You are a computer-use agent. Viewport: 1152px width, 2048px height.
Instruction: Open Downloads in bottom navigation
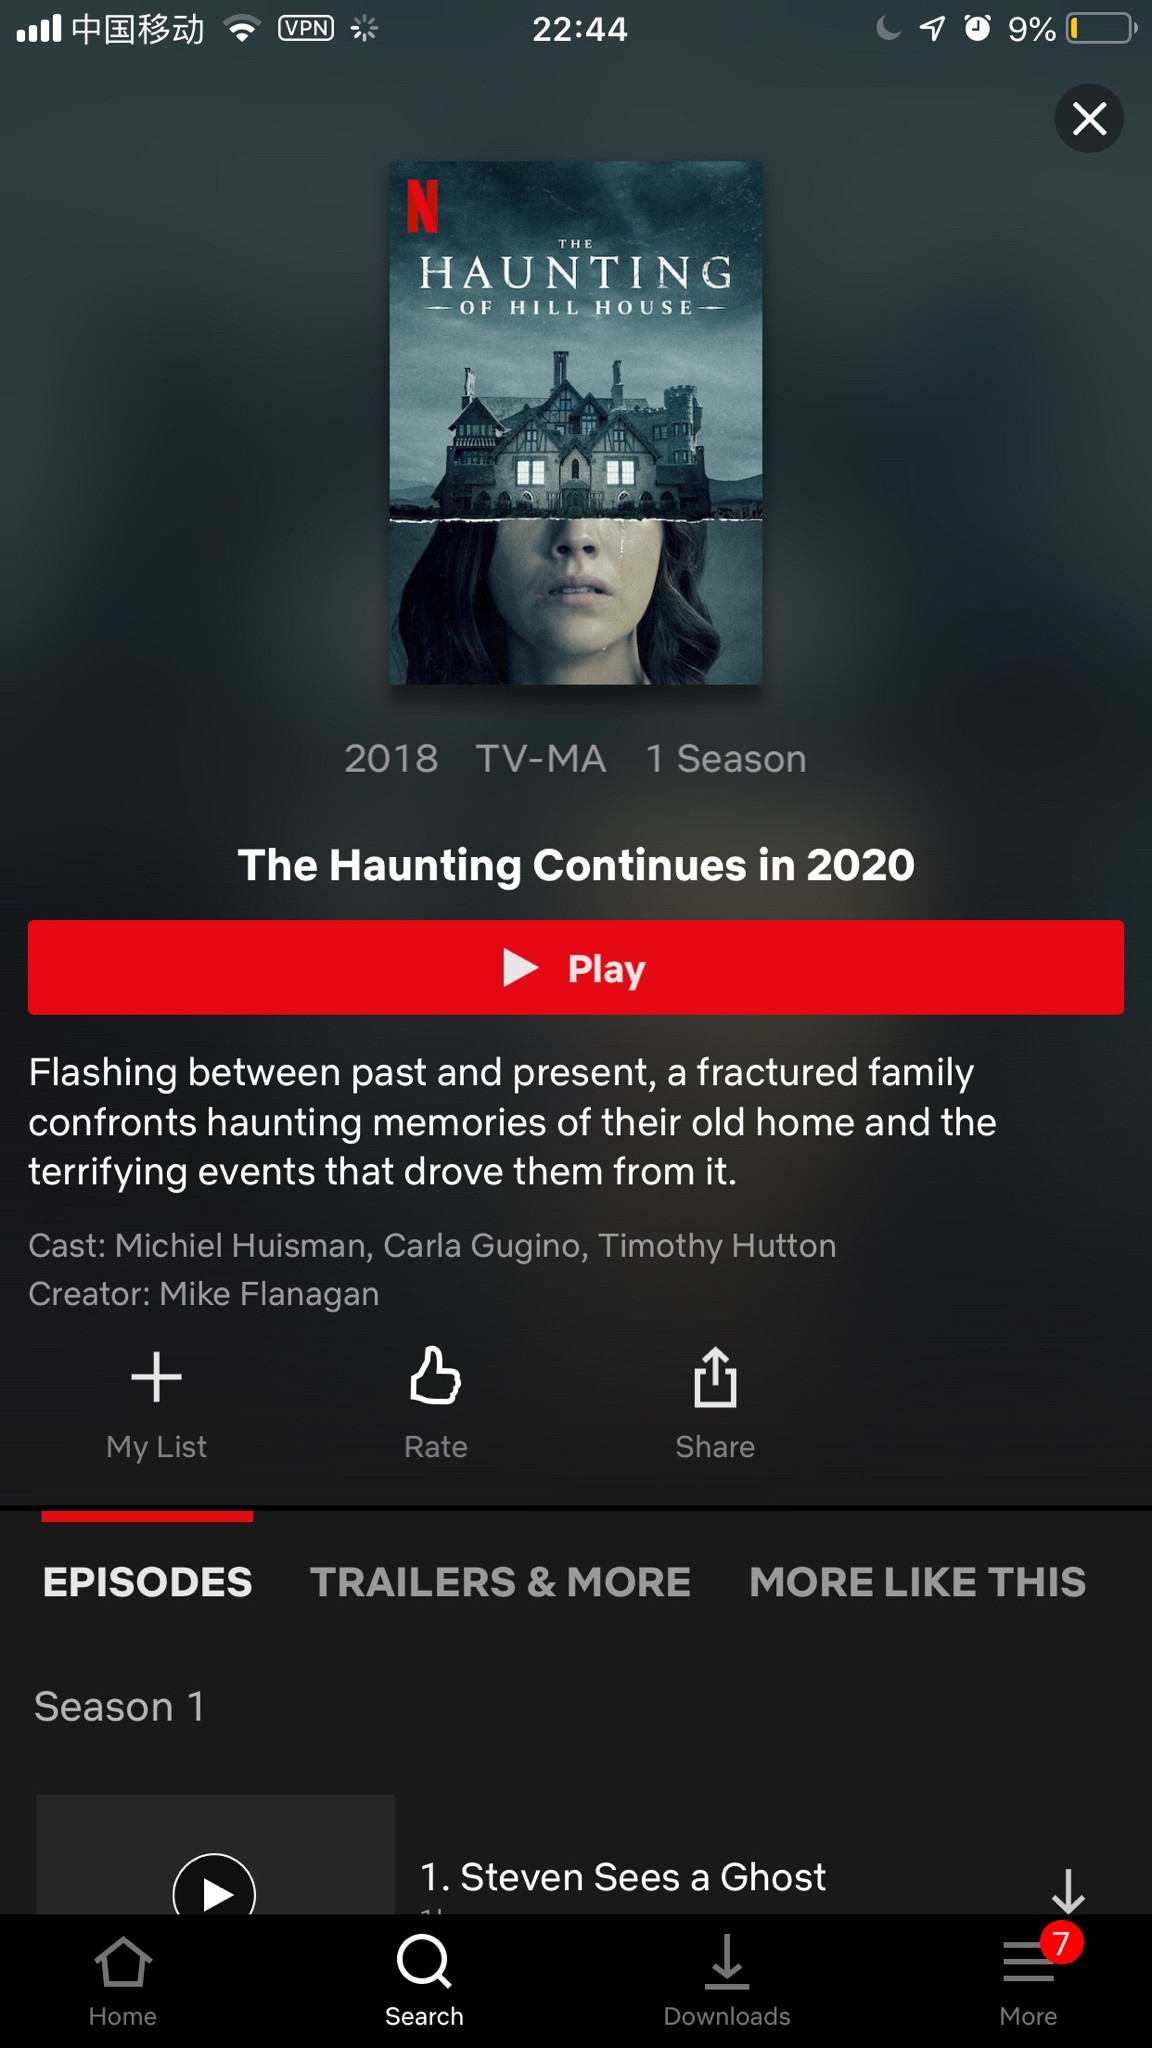[727, 1982]
